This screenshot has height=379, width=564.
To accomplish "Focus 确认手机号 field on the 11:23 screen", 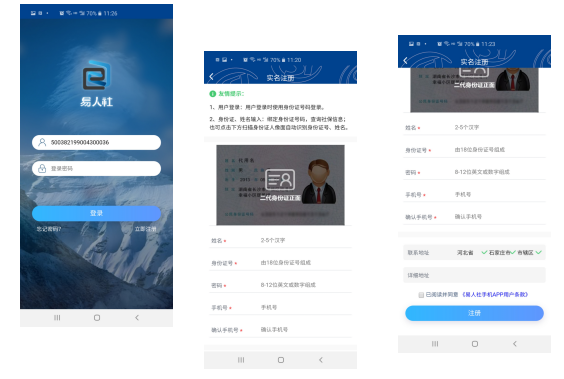I will pos(474,217).
